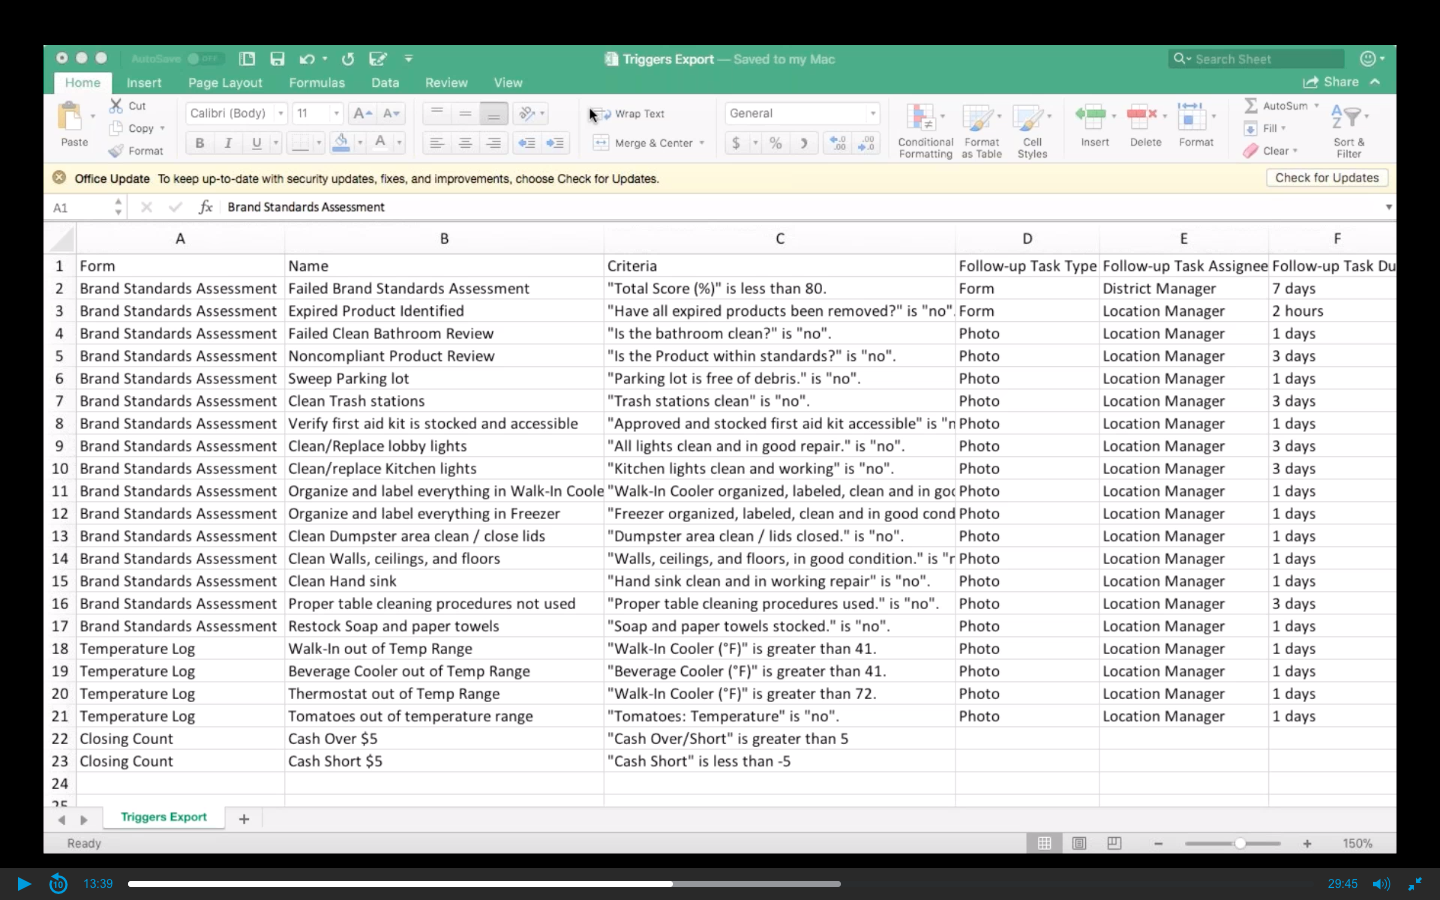Center text horizontally

click(x=465, y=143)
